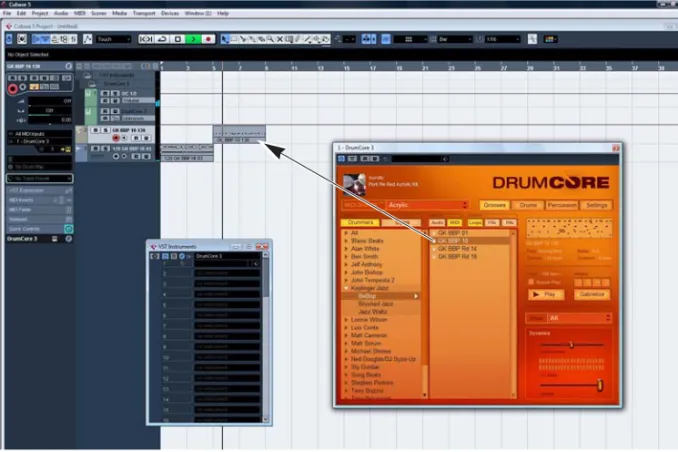Click DrumCore 3 slot in VST Instruments

(x=227, y=256)
